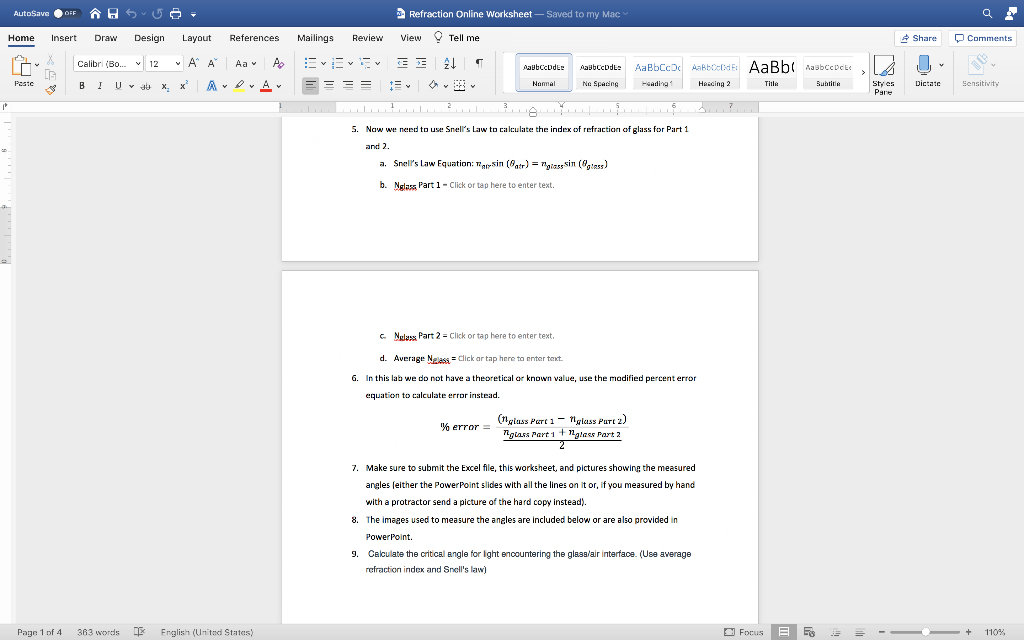Apply yellow text highlight color

click(239, 86)
